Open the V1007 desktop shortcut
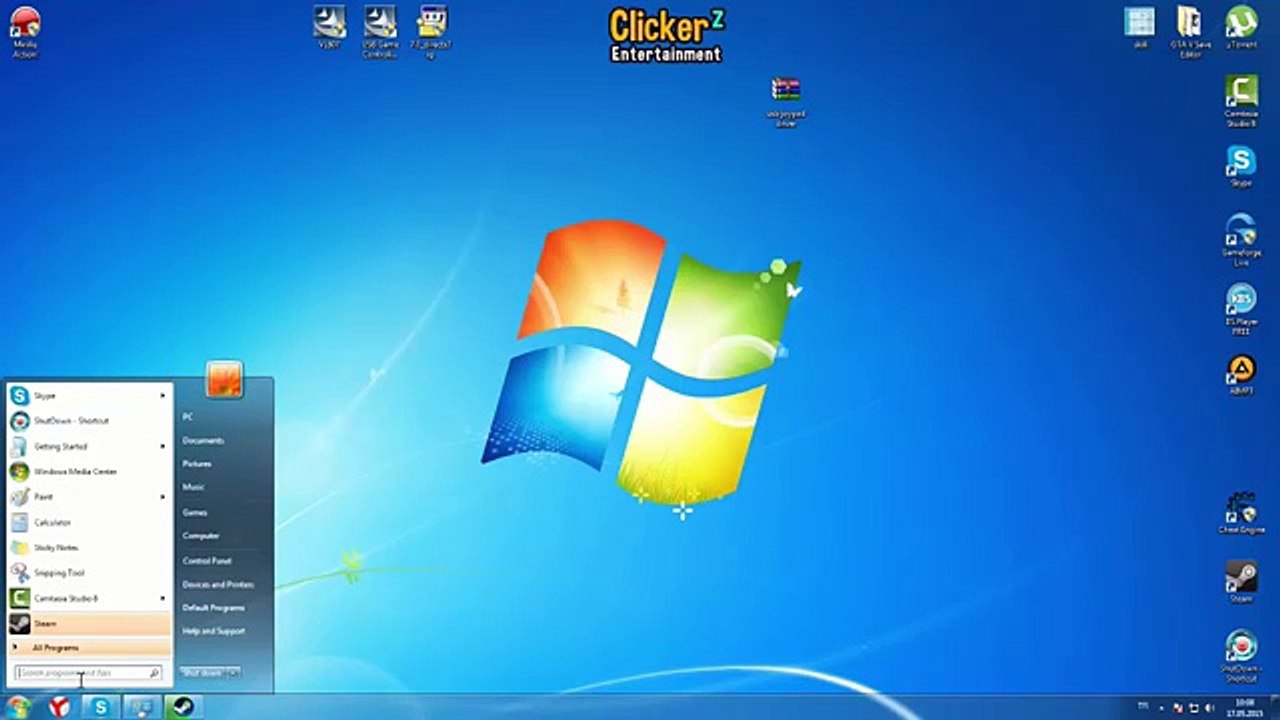 click(329, 28)
